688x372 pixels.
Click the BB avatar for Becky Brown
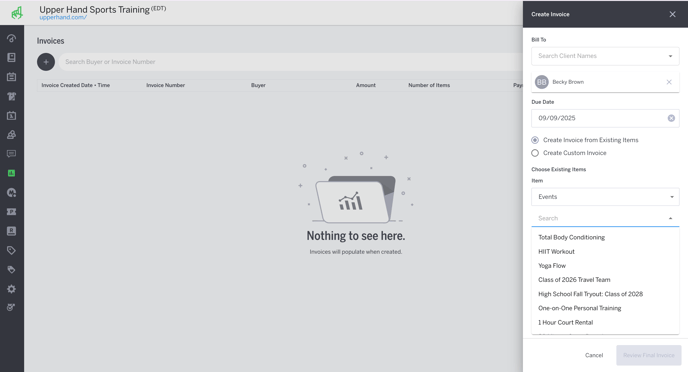tap(542, 82)
